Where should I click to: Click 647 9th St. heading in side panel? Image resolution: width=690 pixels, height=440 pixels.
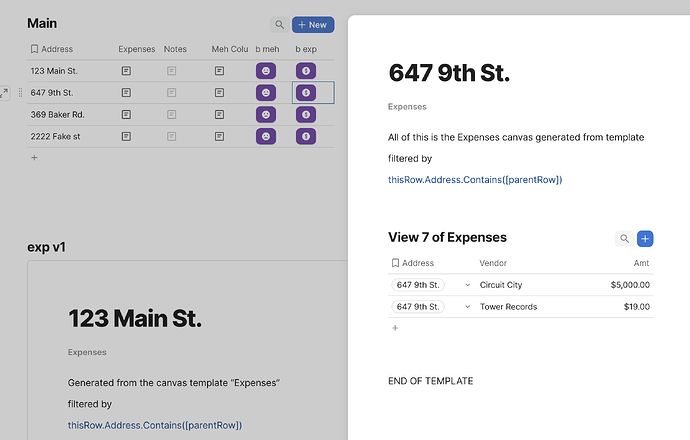[449, 73]
